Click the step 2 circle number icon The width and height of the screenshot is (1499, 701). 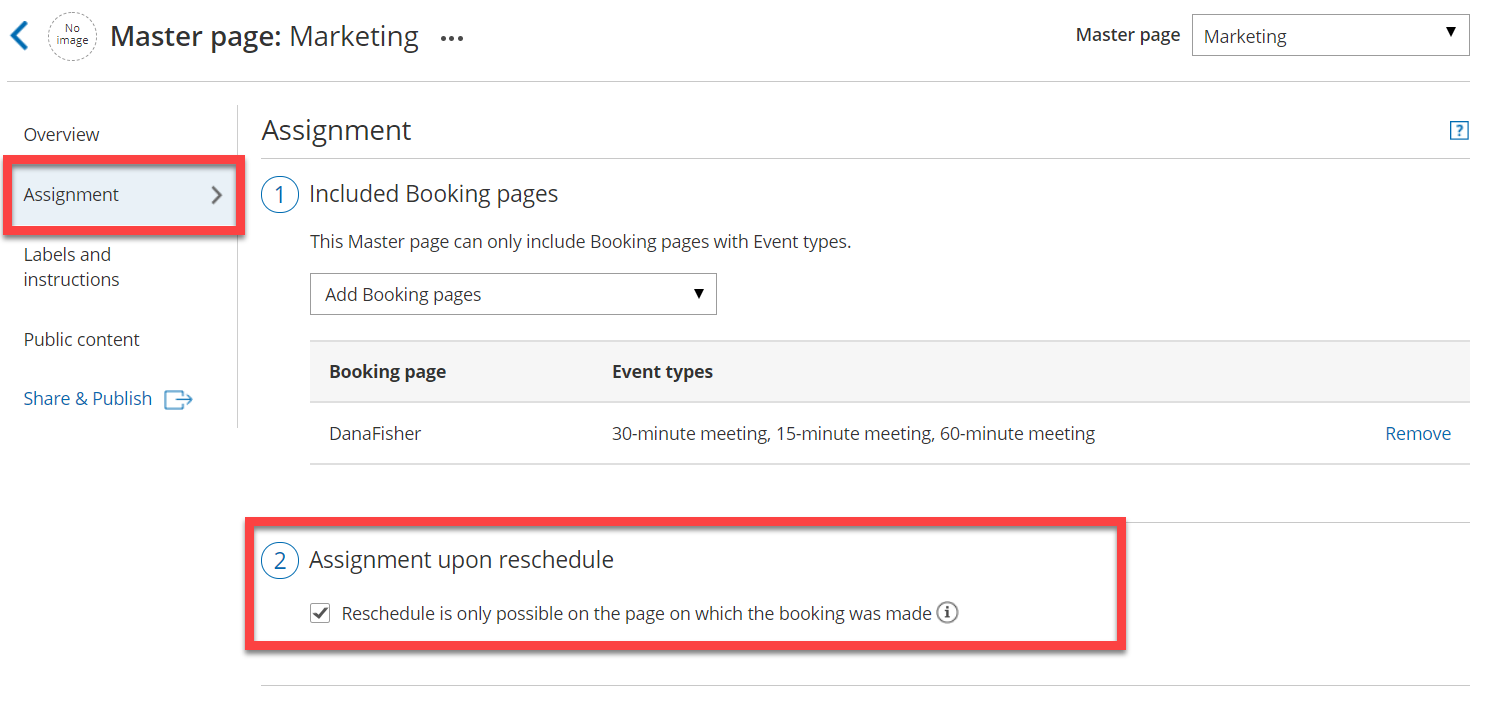(280, 561)
